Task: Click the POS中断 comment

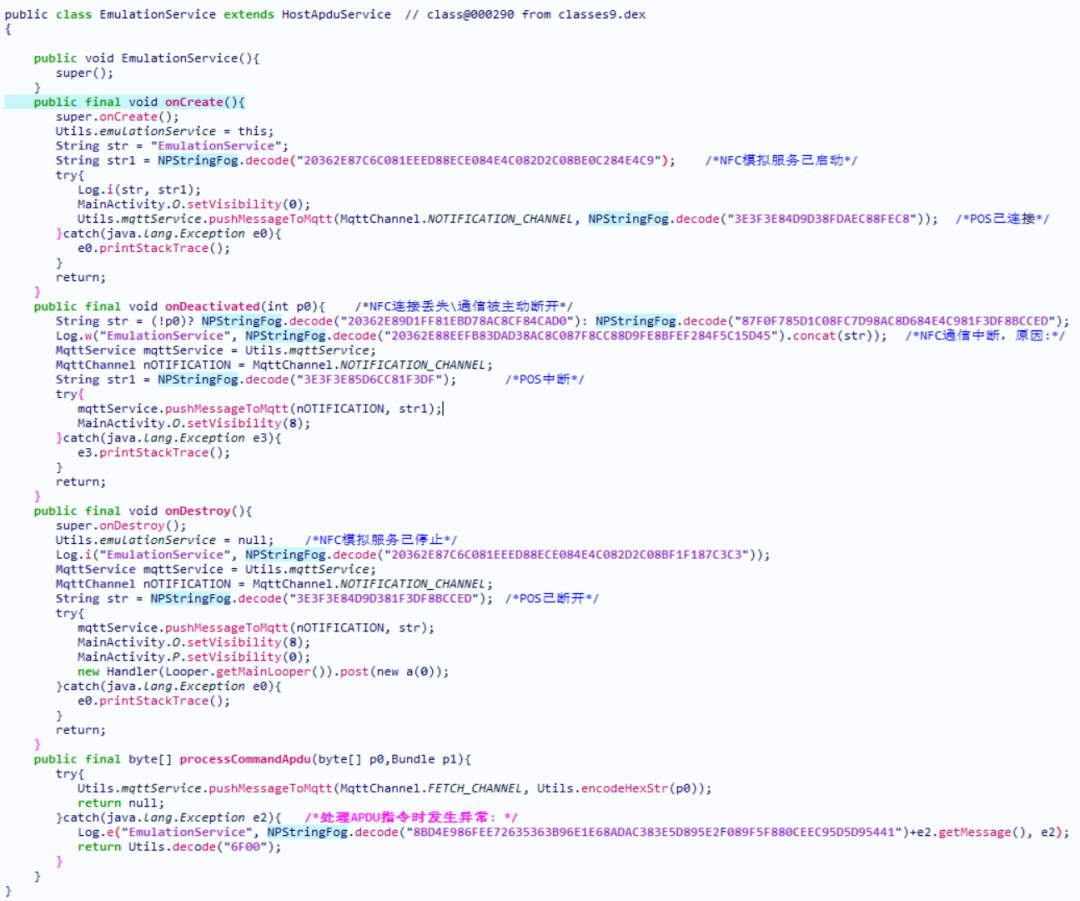Action: [x=545, y=379]
